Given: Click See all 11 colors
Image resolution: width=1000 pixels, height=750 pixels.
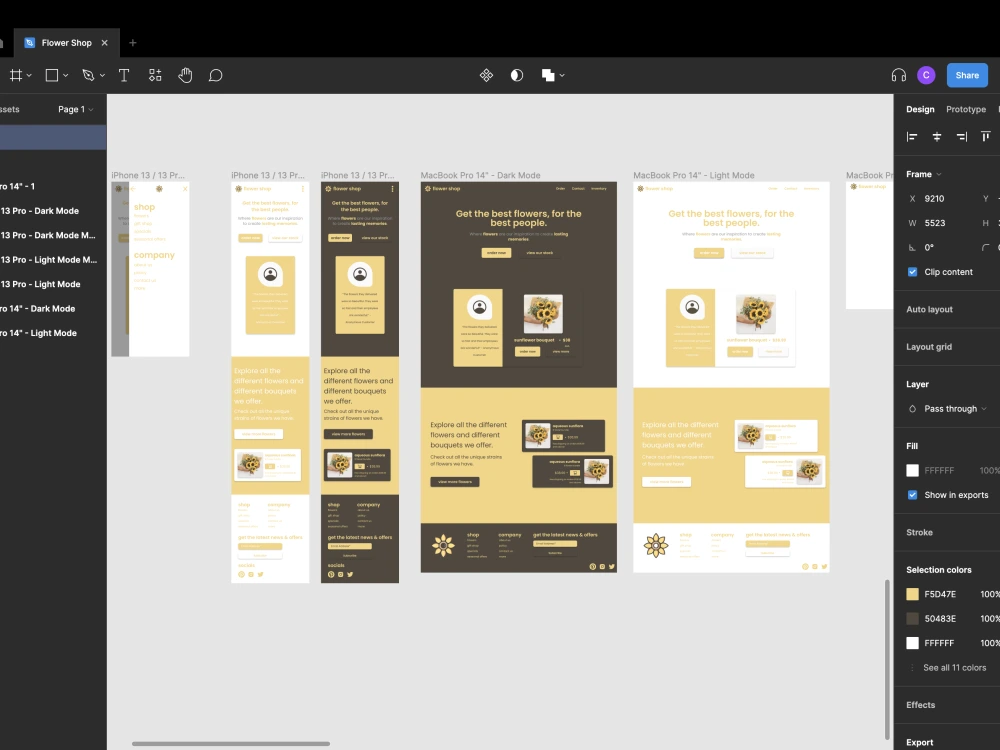Looking at the screenshot, I should click(954, 668).
